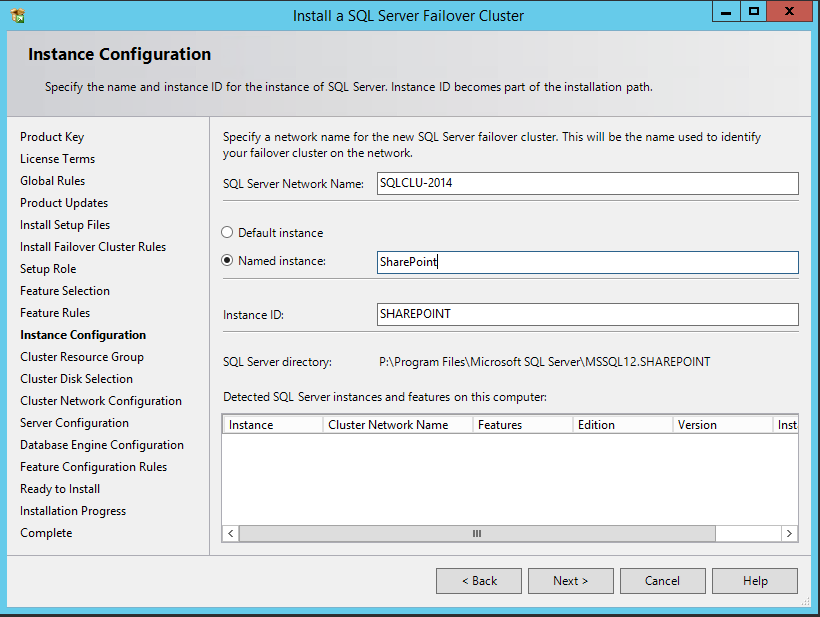
Task: Select the Complete step in sidebar
Action: [x=46, y=532]
